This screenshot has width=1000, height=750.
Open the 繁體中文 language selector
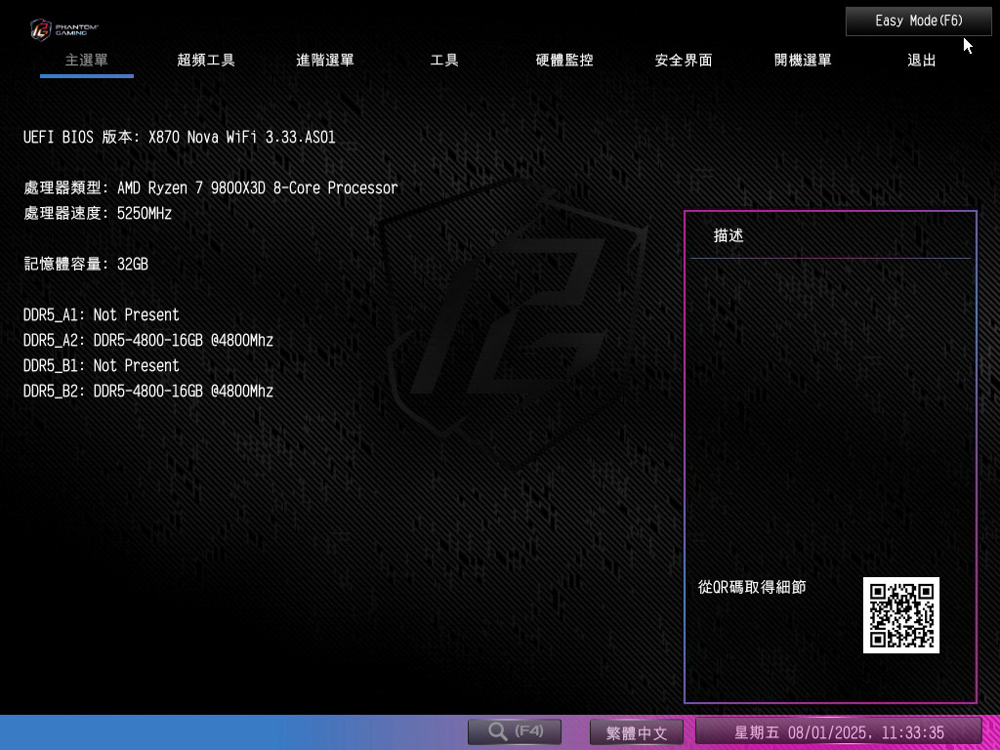(636, 733)
